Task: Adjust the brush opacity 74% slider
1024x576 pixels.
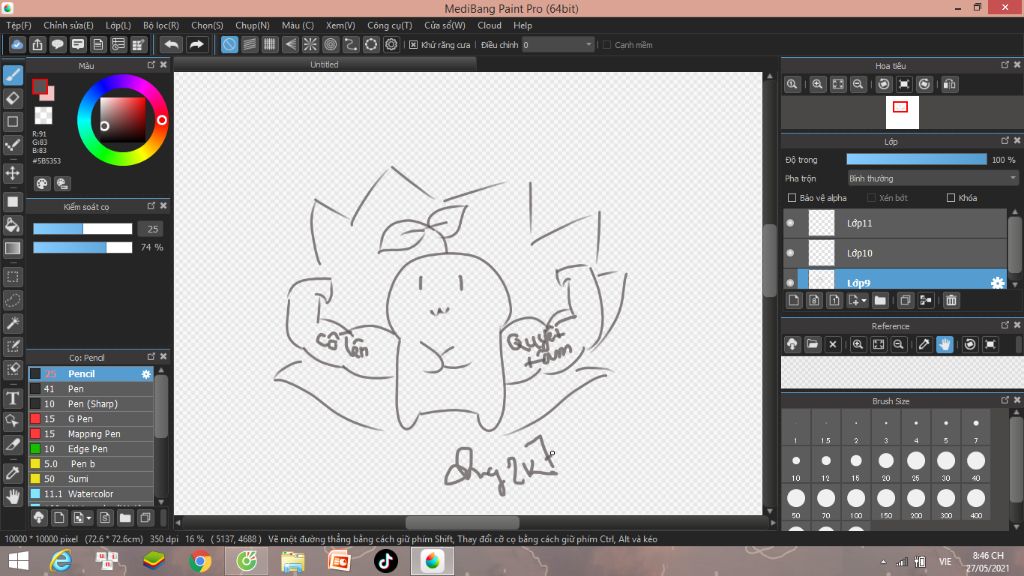Action: coord(82,248)
